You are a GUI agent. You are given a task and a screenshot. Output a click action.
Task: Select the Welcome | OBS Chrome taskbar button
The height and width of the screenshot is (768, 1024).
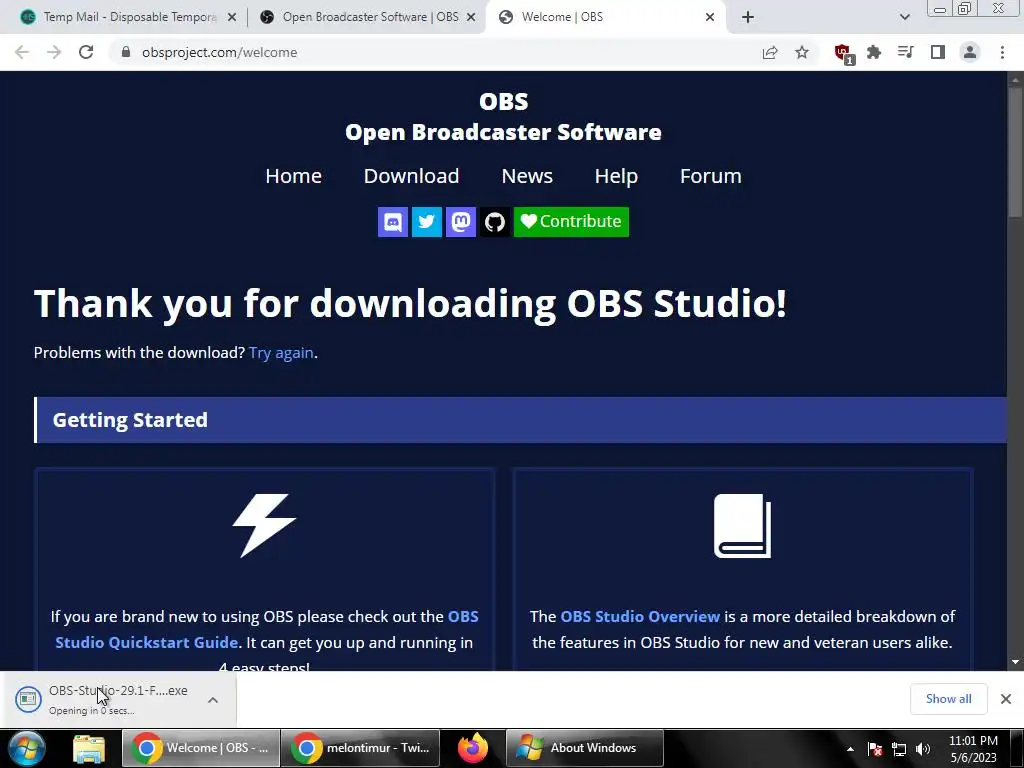201,748
